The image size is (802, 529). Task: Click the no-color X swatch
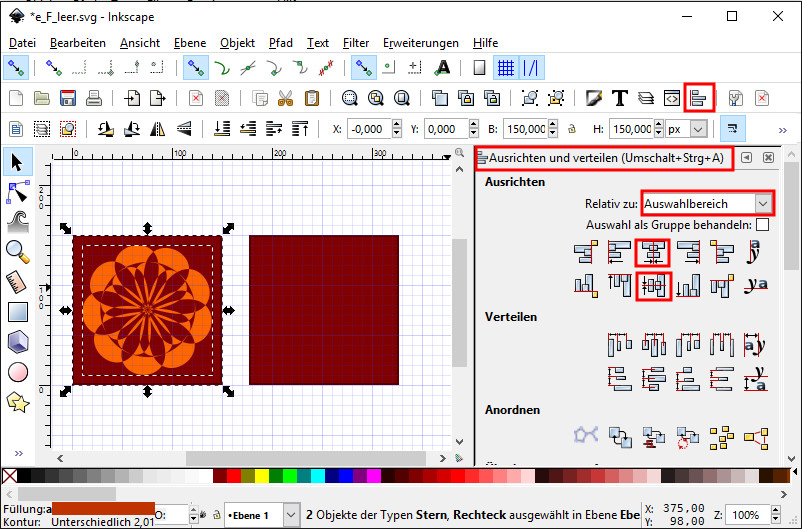(10, 476)
